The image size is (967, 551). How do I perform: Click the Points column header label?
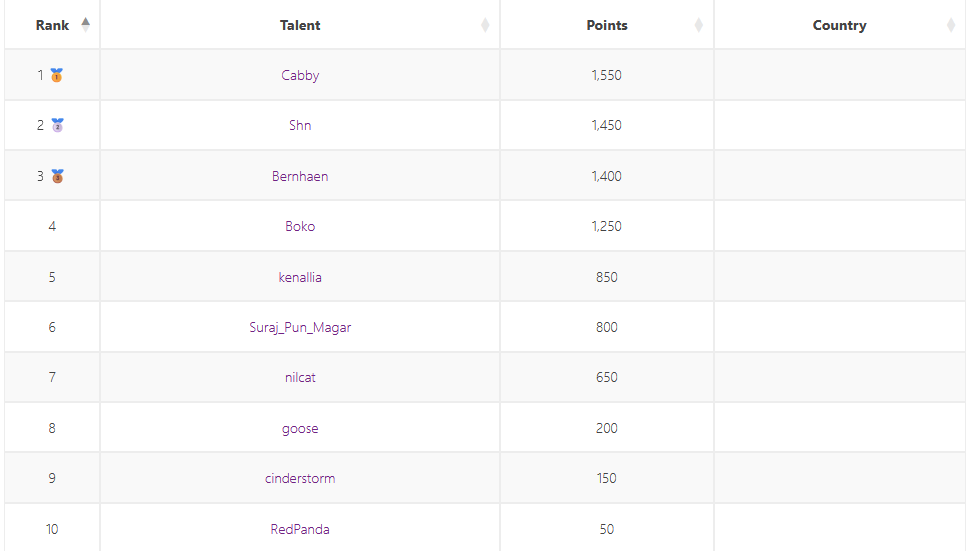coord(607,25)
